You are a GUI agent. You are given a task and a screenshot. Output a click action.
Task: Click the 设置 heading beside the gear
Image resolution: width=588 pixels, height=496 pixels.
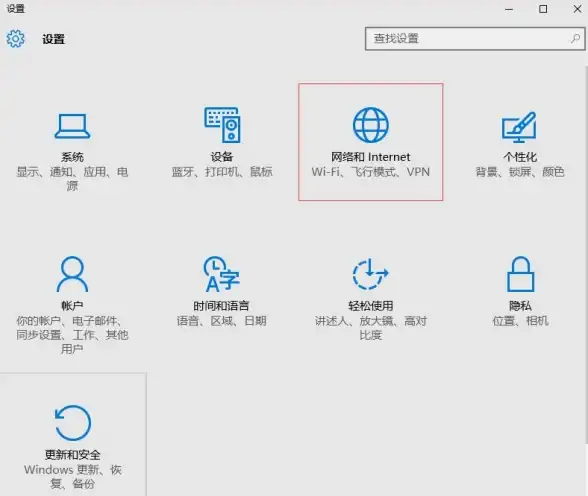click(53, 39)
